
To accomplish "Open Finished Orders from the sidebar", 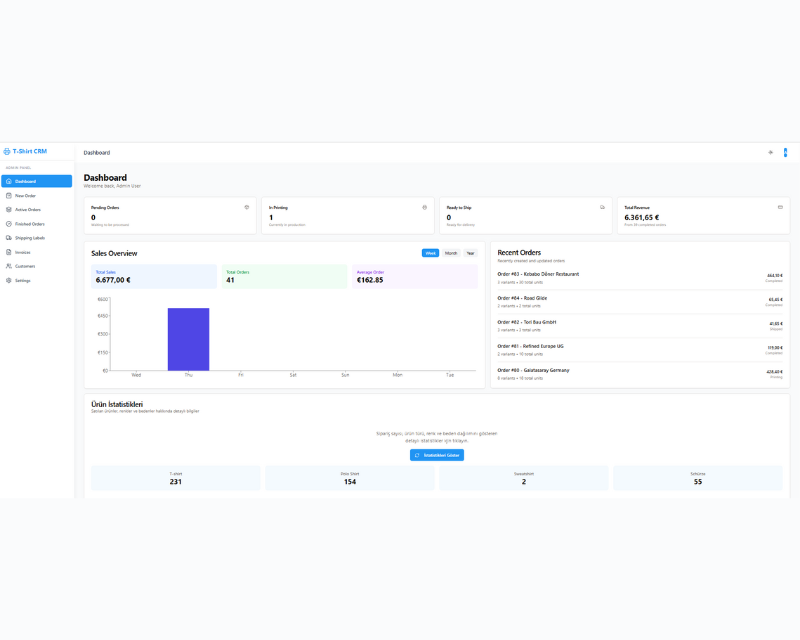I will 30,224.
